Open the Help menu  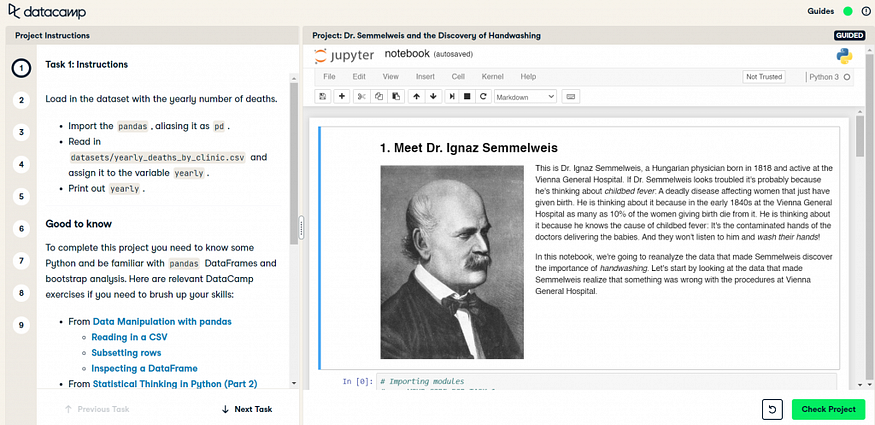(528, 77)
